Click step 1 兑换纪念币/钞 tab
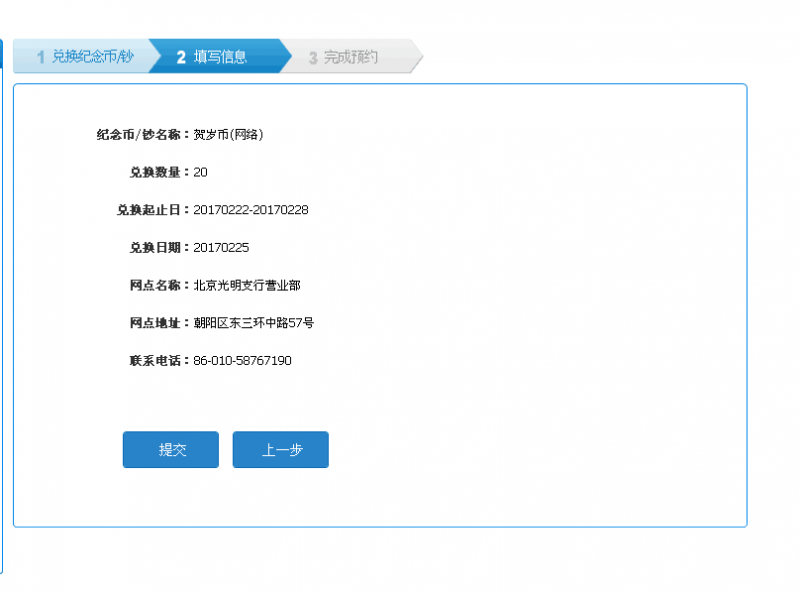800x592 pixels. [83, 57]
